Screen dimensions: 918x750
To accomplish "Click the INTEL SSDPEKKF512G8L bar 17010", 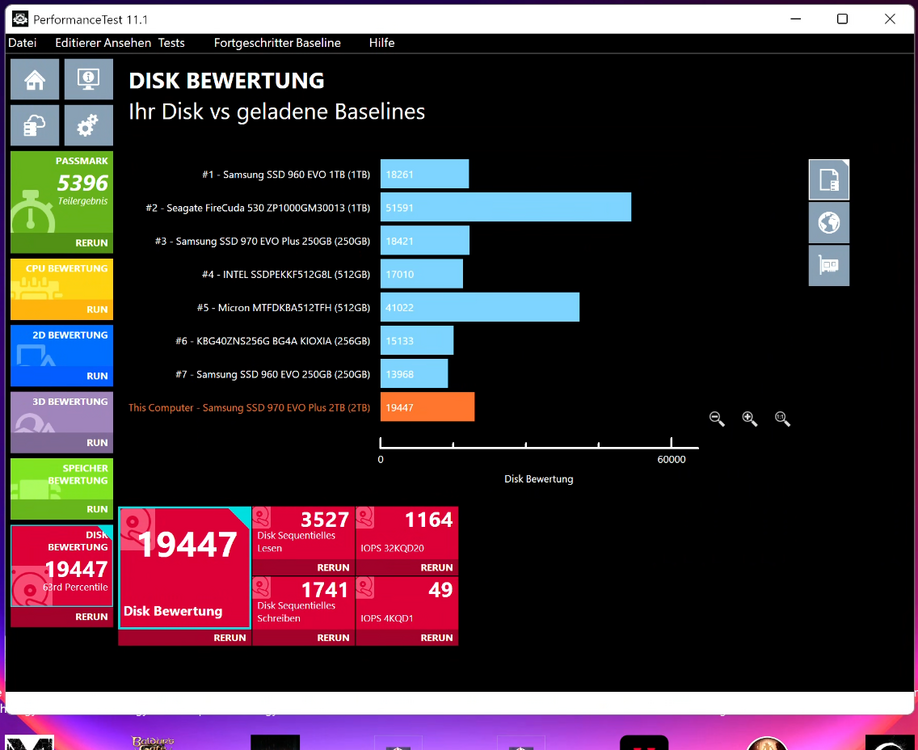I will [x=422, y=274].
